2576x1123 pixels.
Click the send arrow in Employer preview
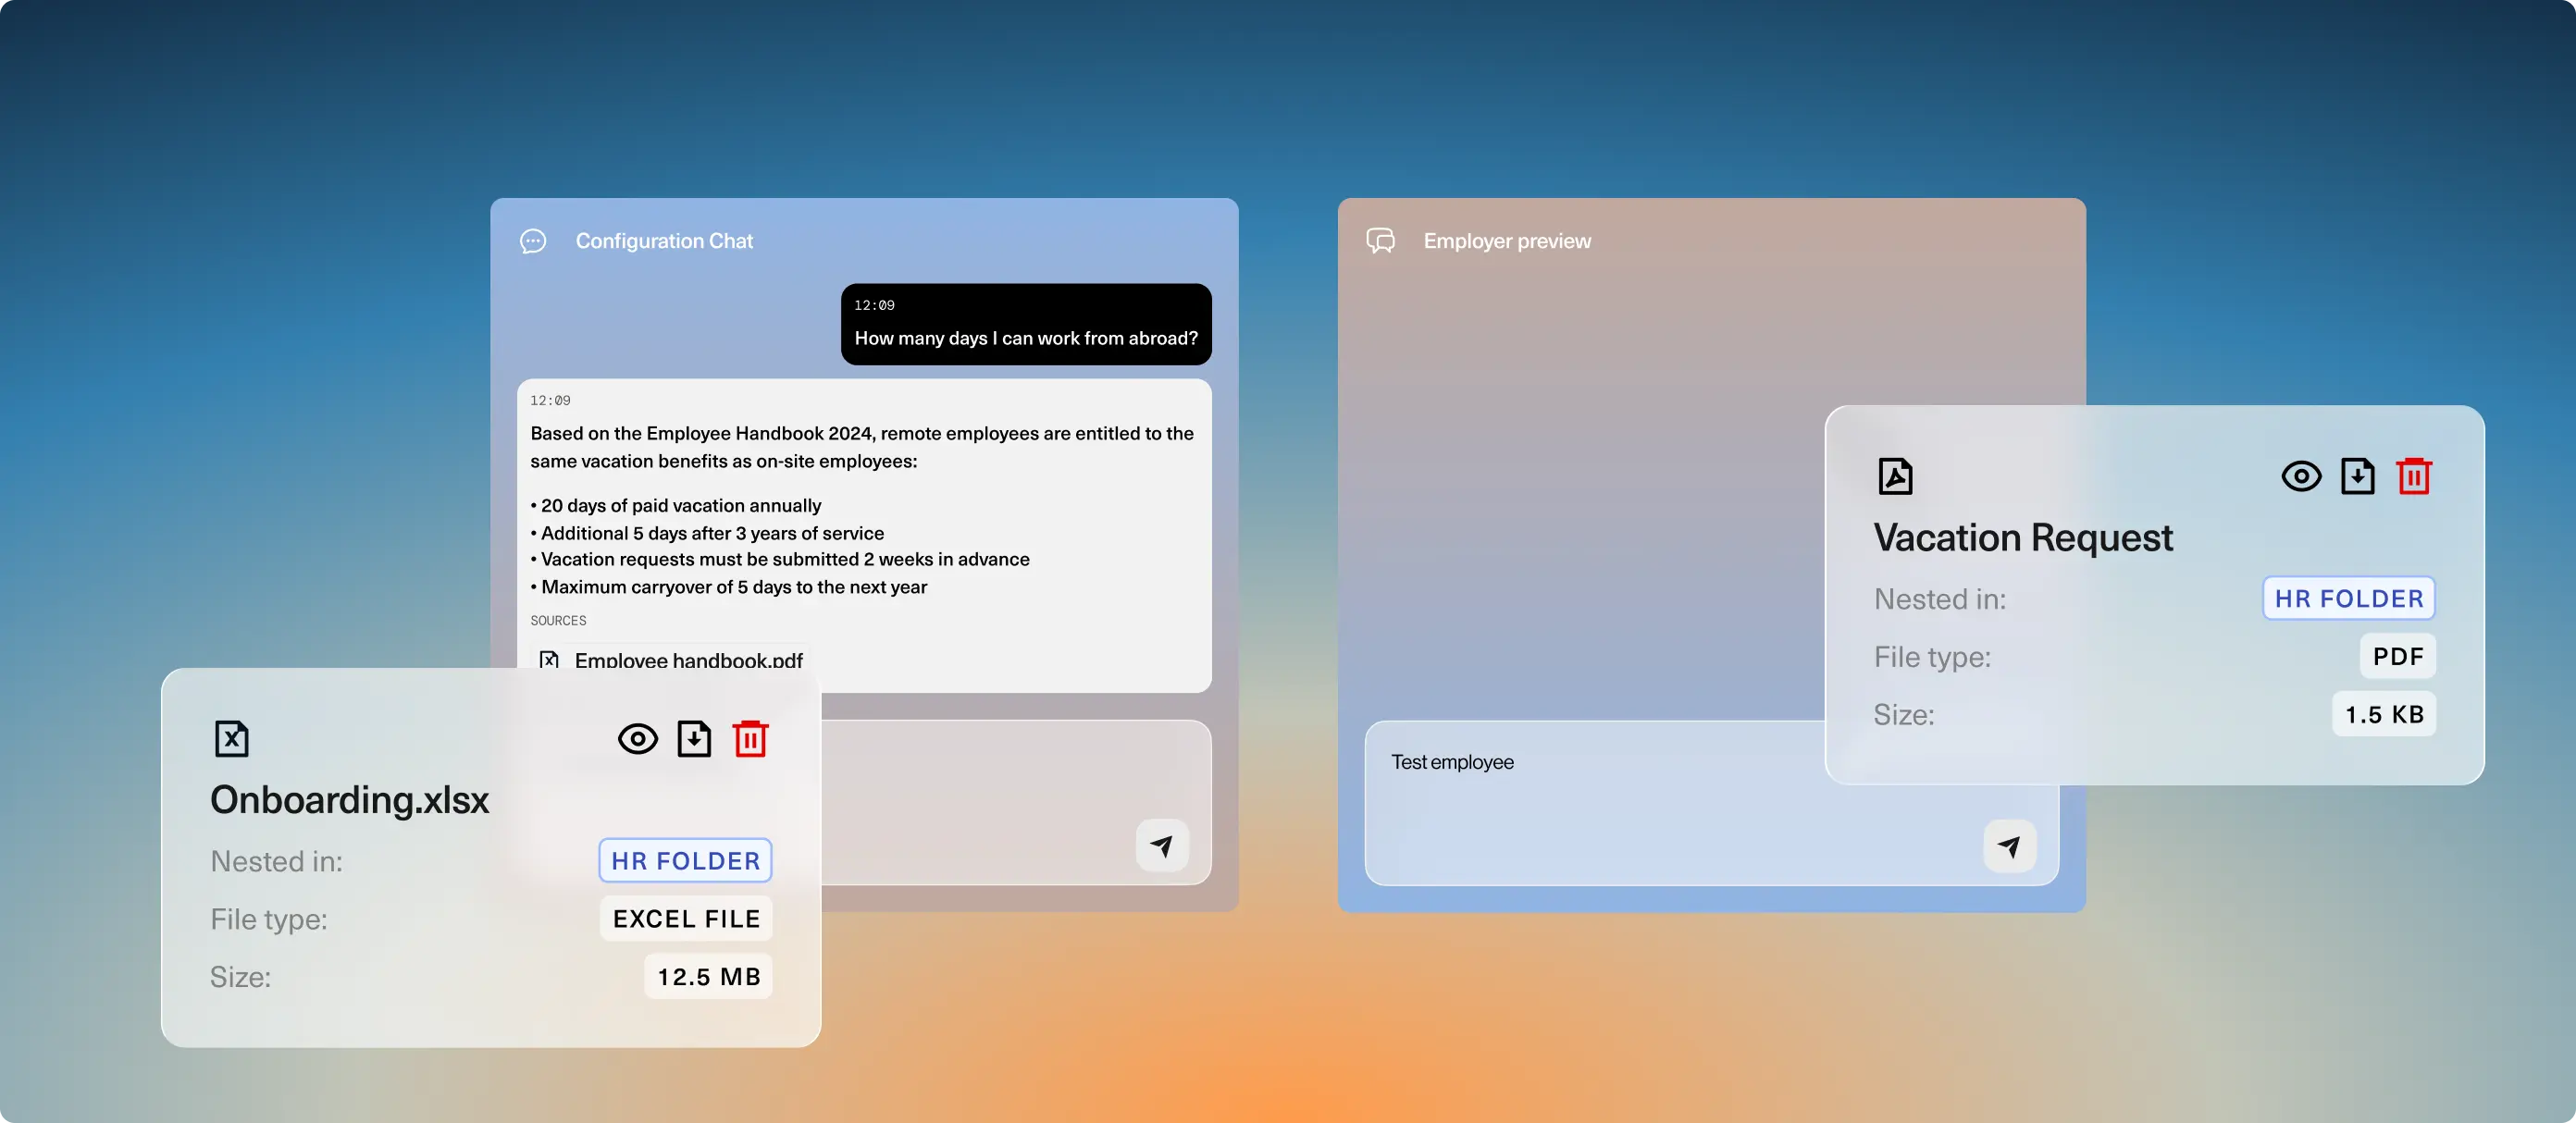pos(2010,845)
